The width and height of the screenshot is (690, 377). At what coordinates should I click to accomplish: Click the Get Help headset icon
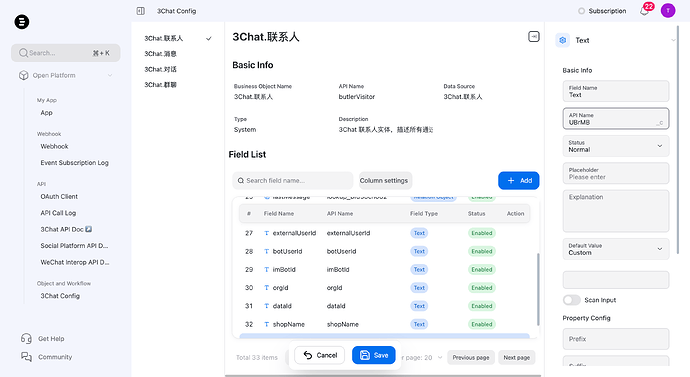pyautogui.click(x=26, y=338)
